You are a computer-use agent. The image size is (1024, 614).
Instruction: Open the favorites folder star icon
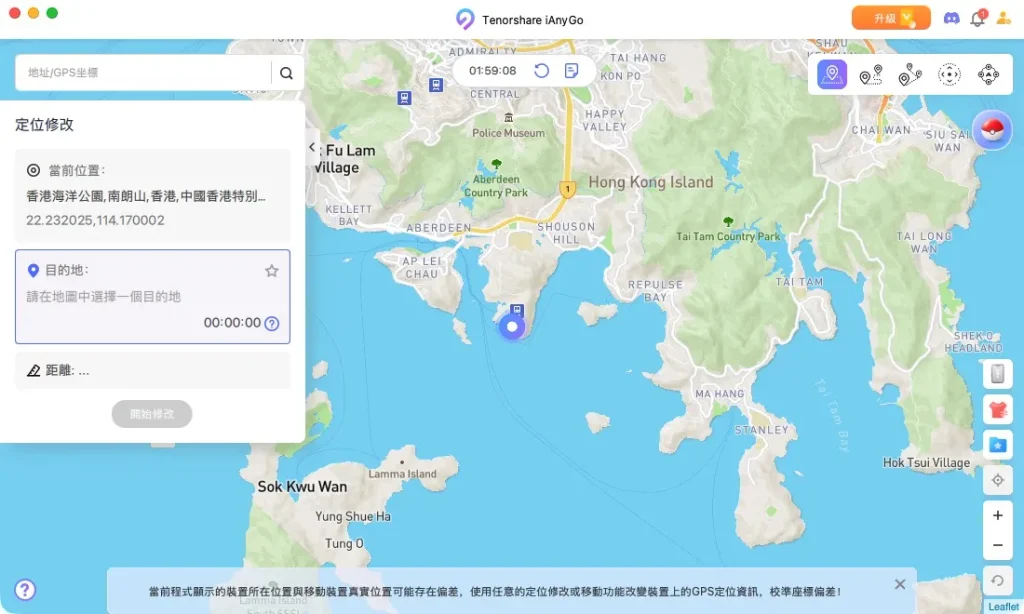tap(997, 445)
